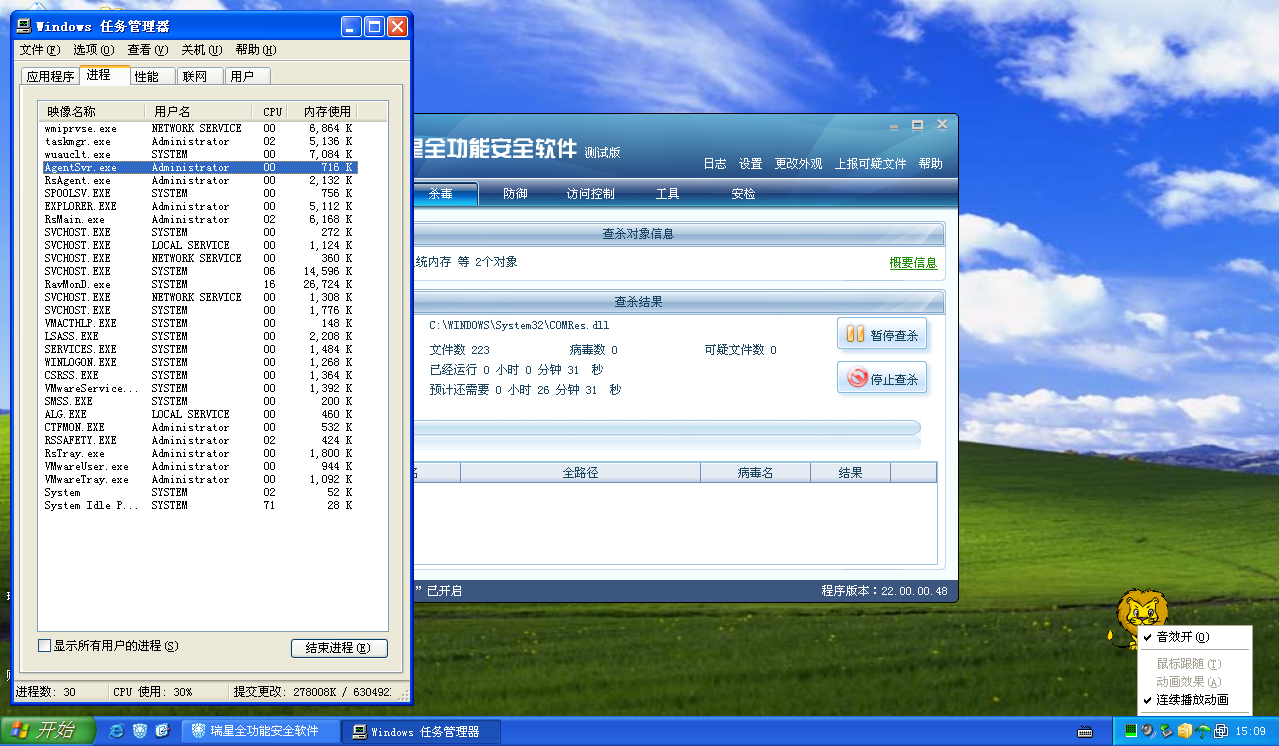Open the 选项 menu in Task Manager
Image resolution: width=1279 pixels, height=746 pixels.
pos(94,50)
